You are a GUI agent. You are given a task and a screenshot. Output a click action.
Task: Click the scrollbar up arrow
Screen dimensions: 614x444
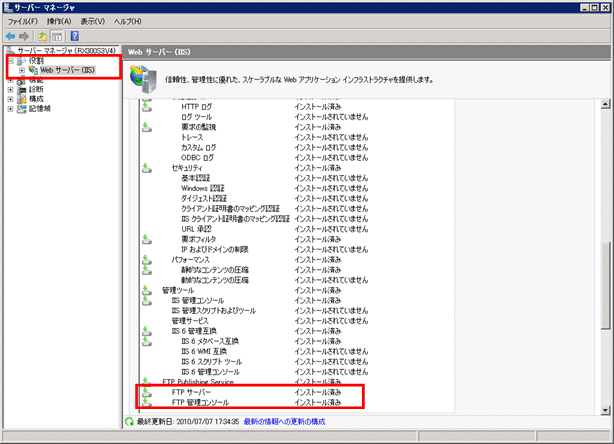605,104
